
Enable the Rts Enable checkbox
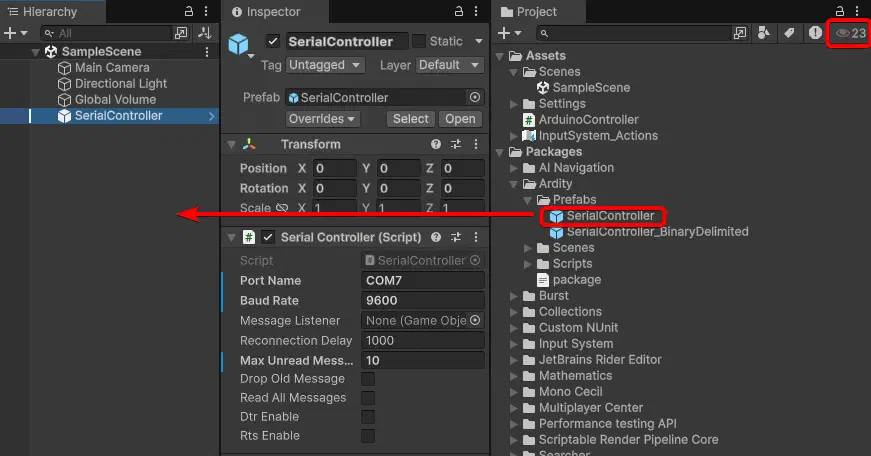click(368, 435)
